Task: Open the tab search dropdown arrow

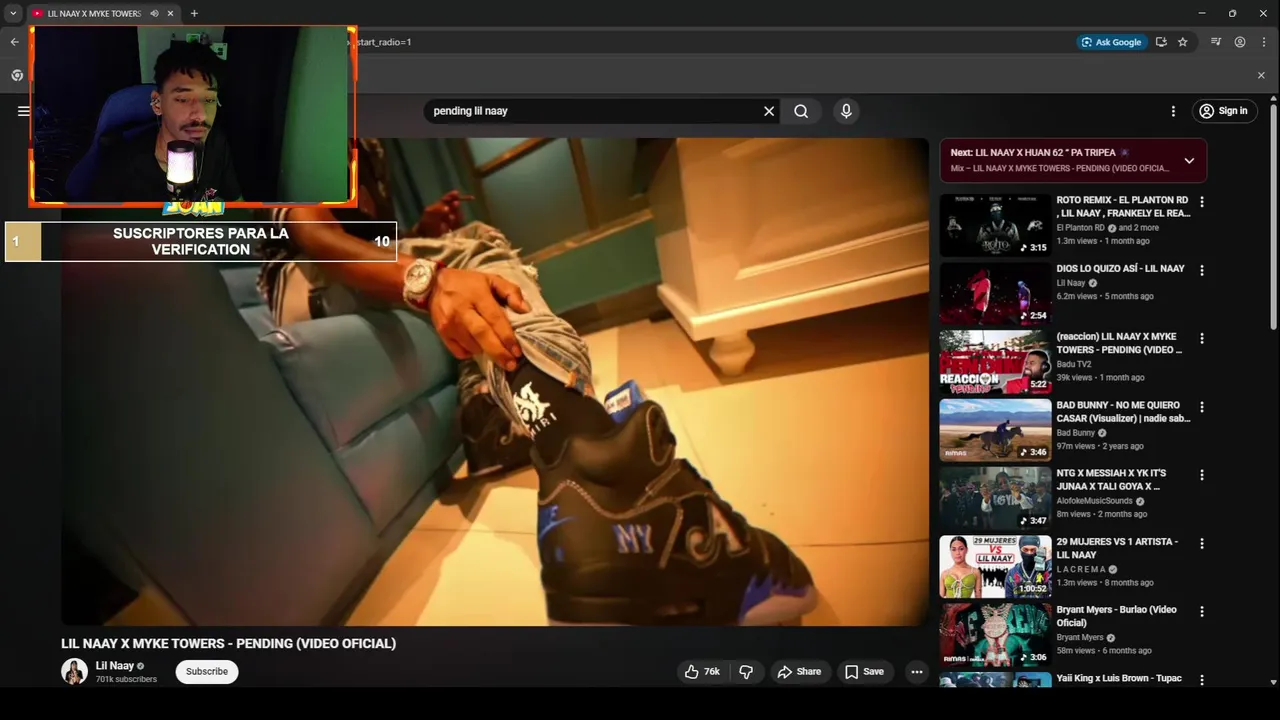Action: coord(13,13)
